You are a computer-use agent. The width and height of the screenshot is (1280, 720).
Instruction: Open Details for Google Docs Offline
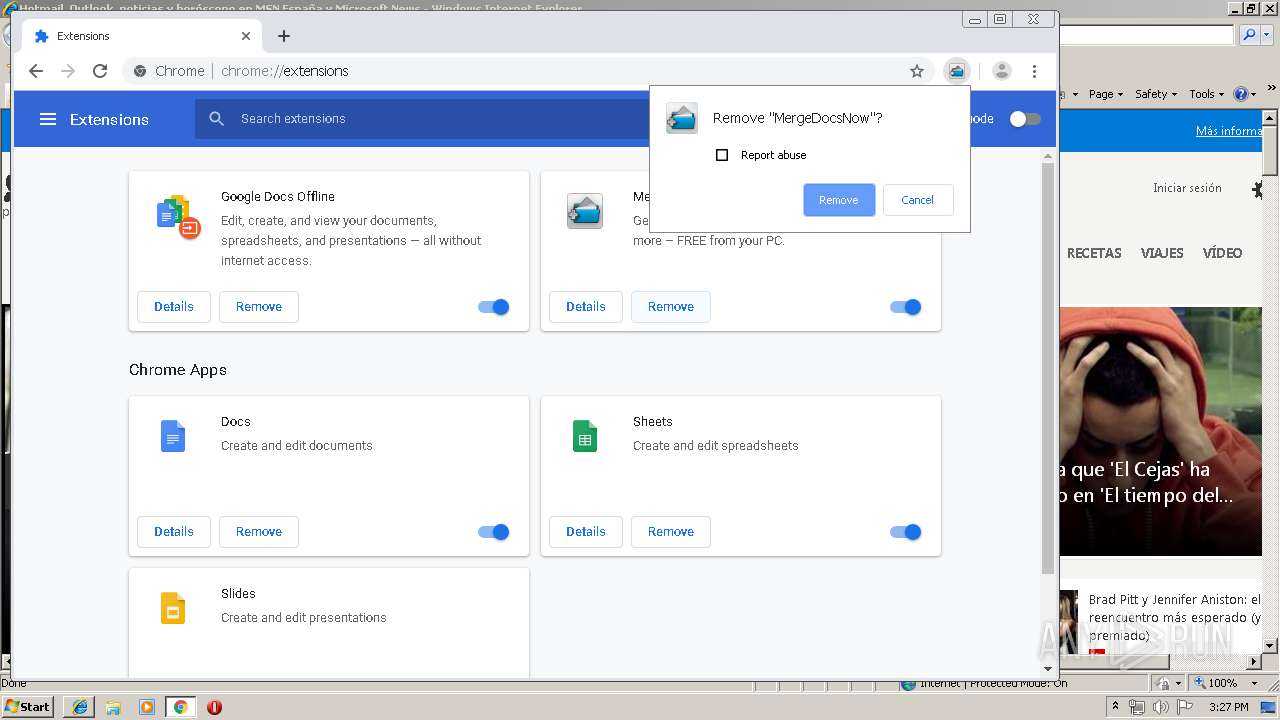174,307
